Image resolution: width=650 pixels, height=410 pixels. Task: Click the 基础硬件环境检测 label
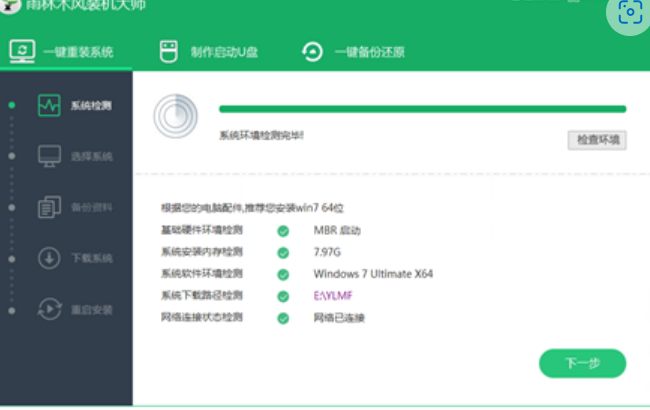pos(201,230)
